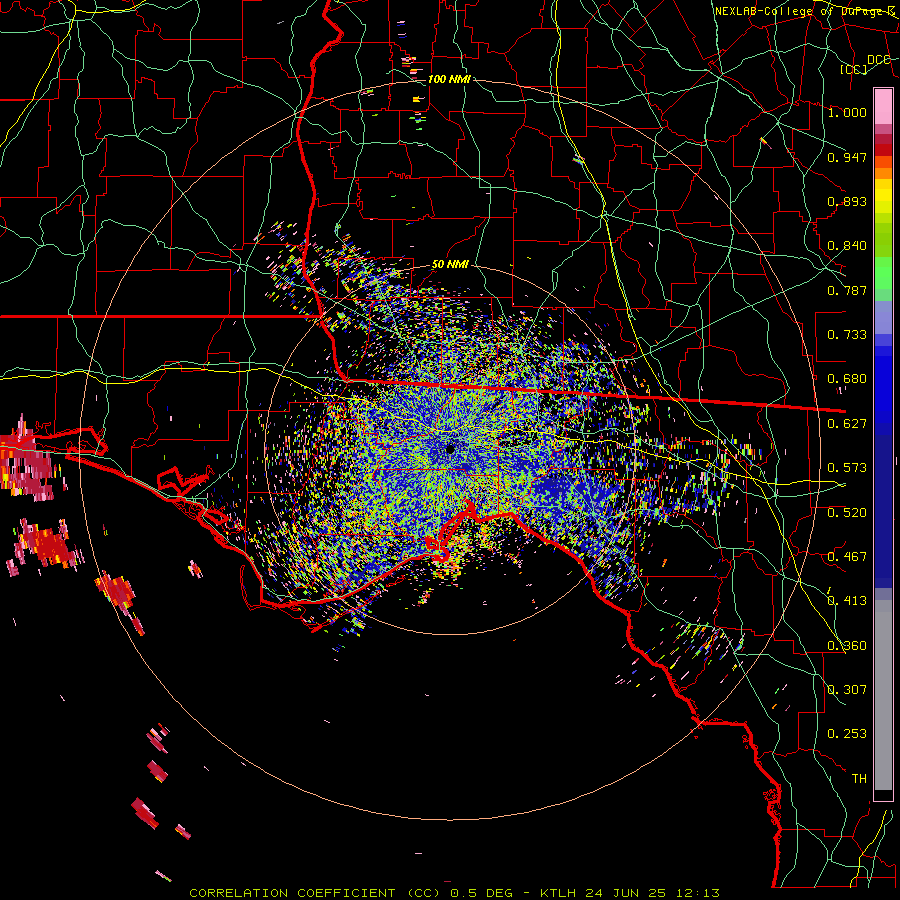Select the 0.467 scale value
The image size is (900, 900).
point(847,557)
